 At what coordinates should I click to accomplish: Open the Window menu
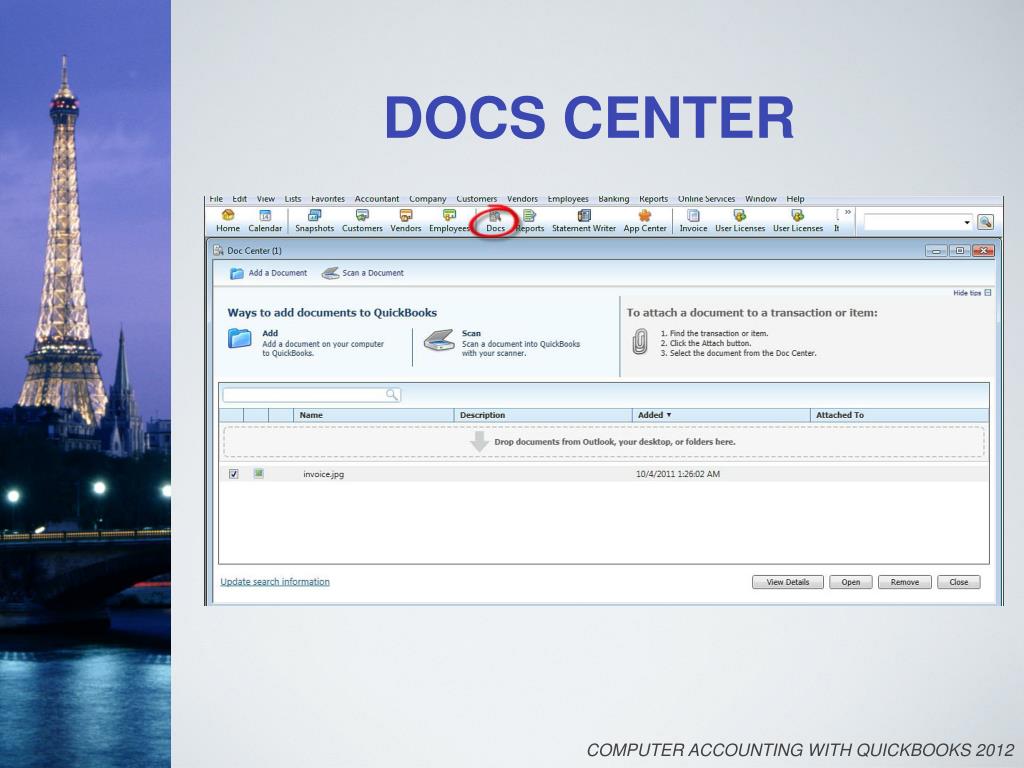click(x=761, y=199)
